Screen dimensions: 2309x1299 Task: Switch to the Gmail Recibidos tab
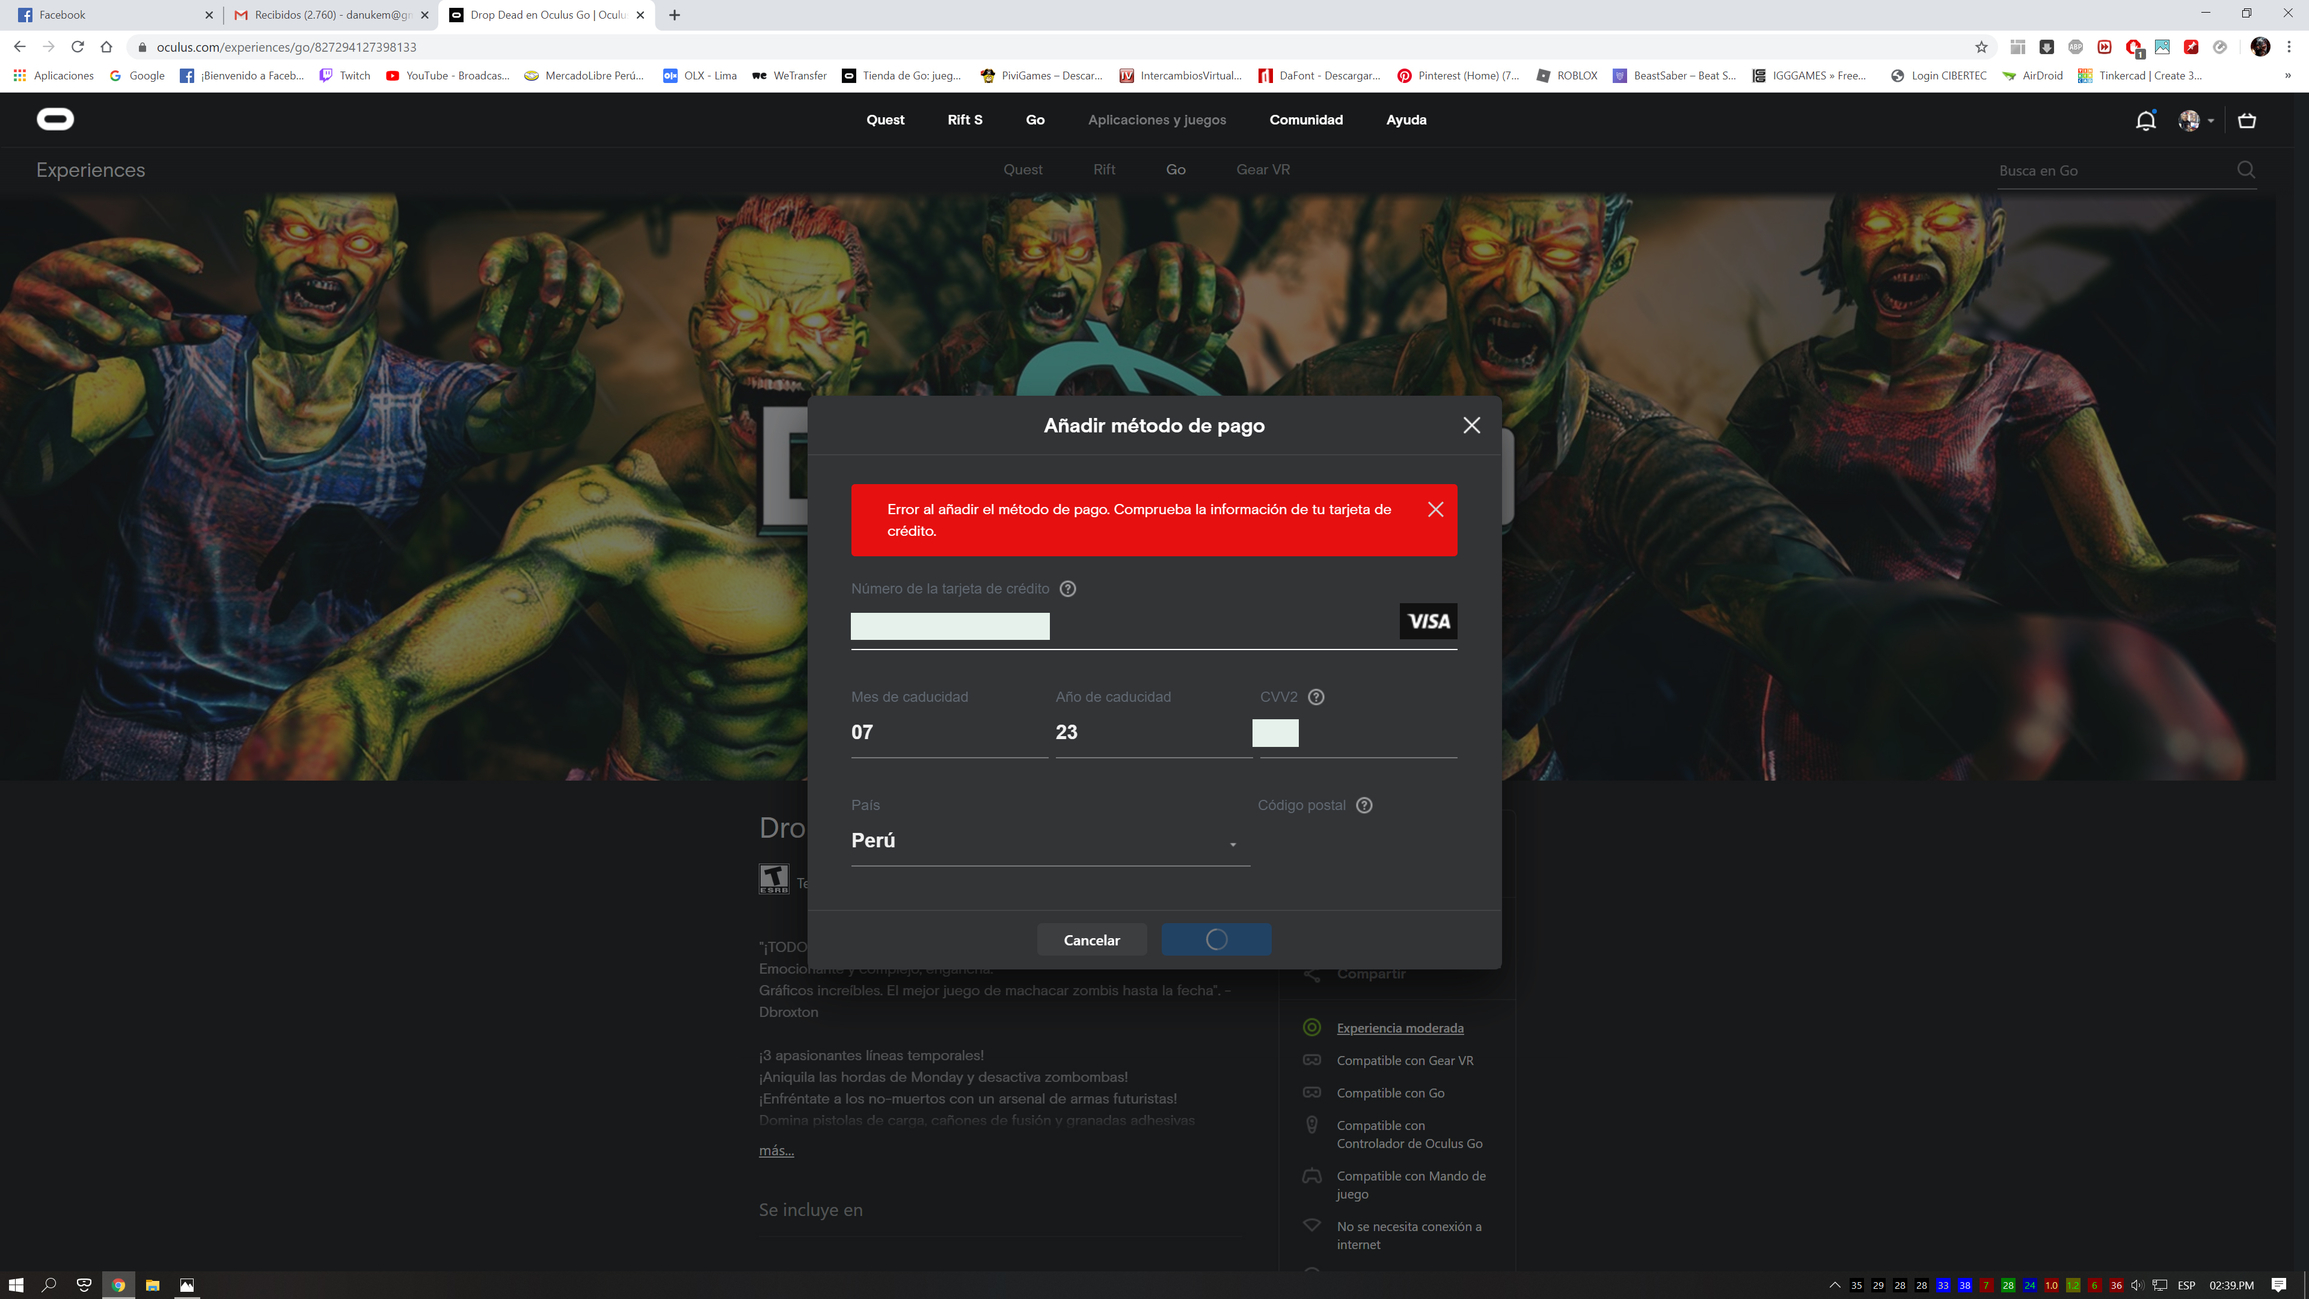click(x=330, y=15)
